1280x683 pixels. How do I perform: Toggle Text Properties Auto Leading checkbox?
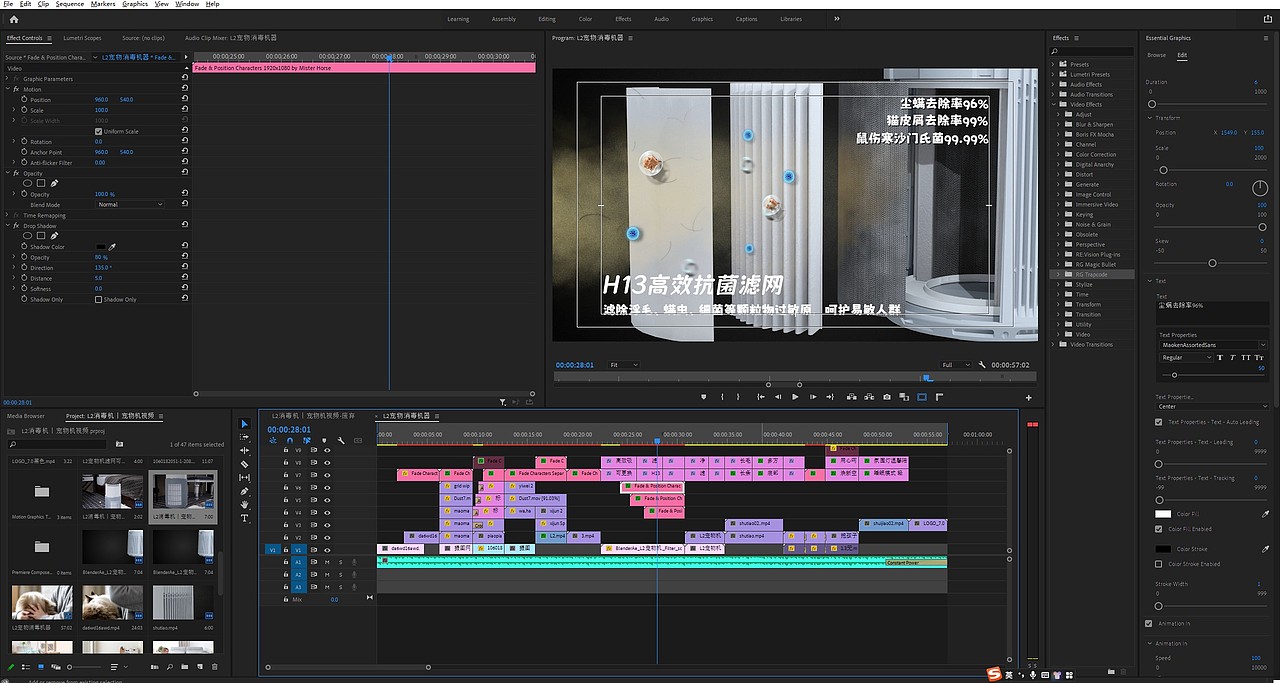pyautogui.click(x=1159, y=422)
